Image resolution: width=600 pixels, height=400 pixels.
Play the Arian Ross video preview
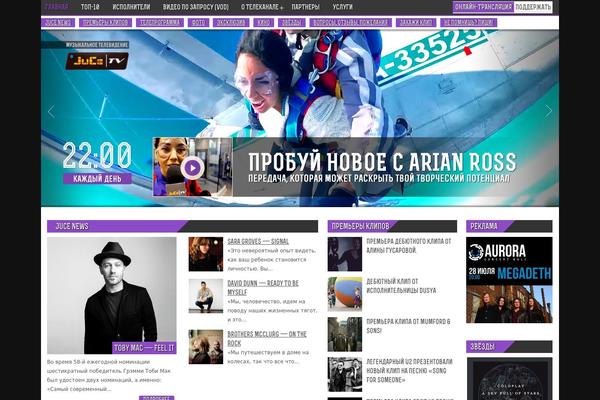coord(192,168)
